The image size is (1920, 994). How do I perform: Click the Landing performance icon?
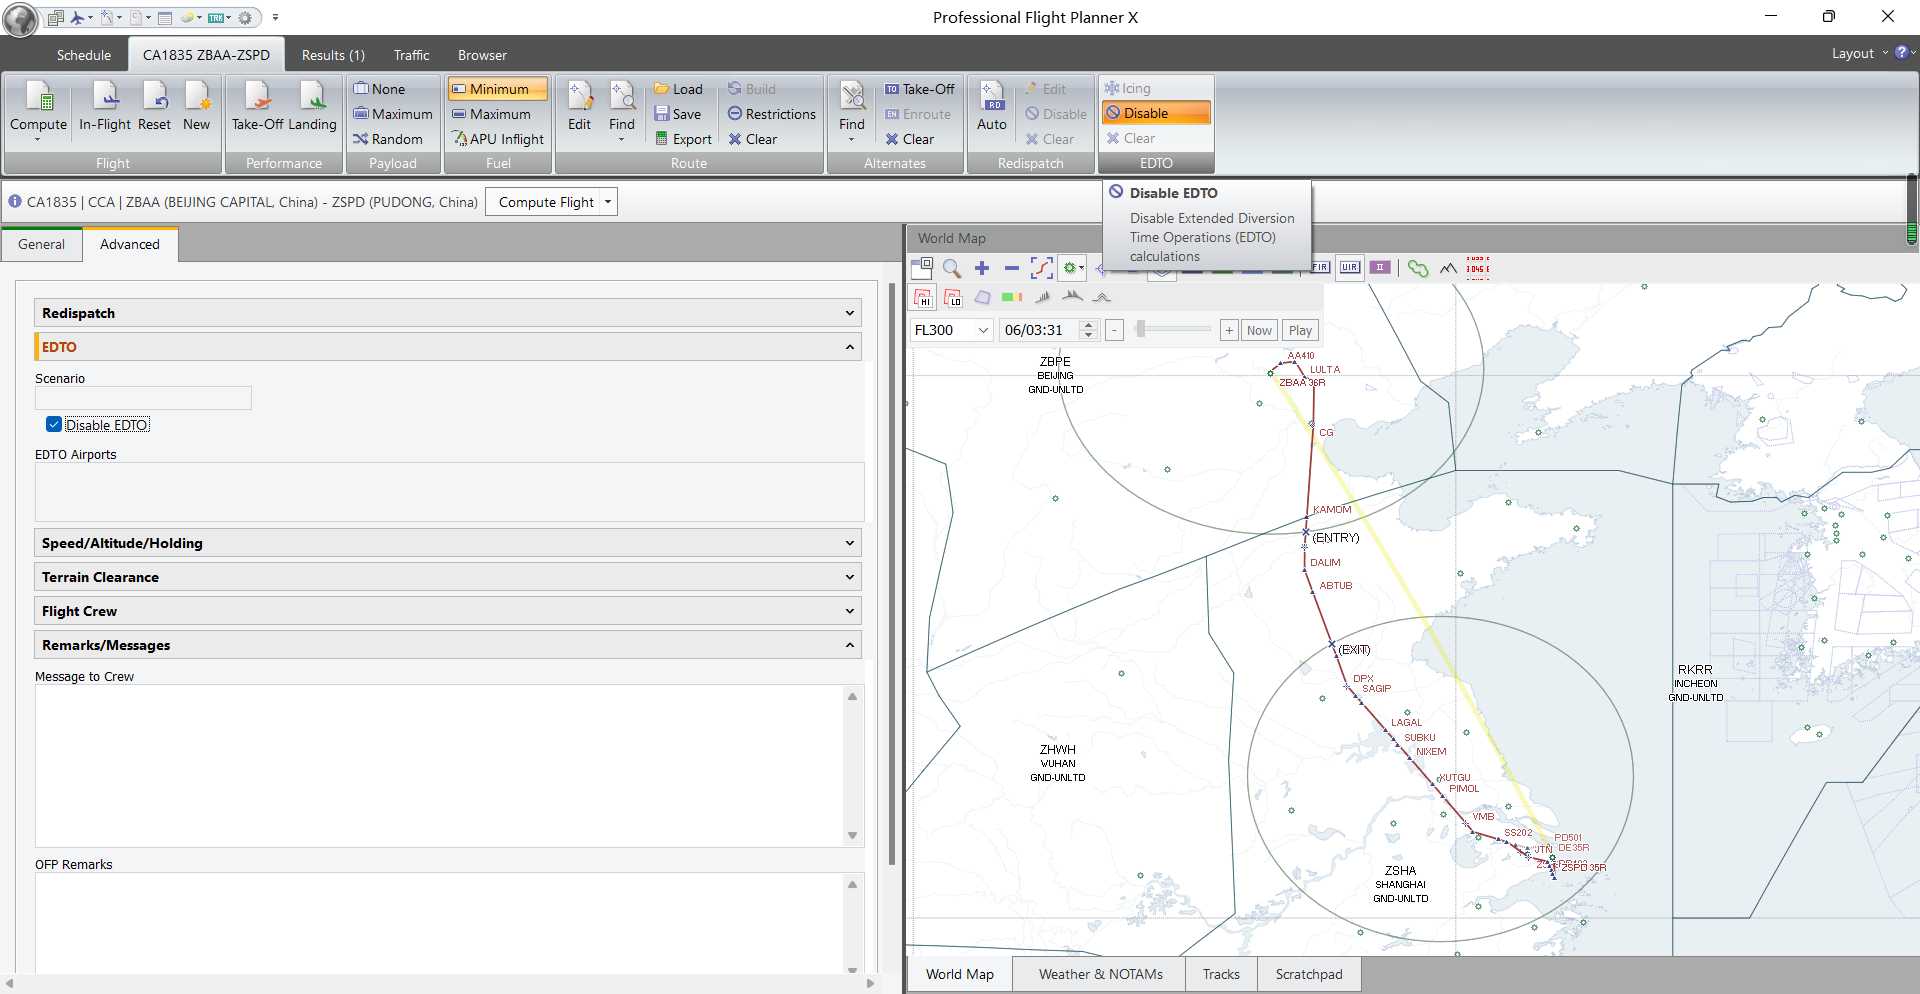(x=312, y=98)
